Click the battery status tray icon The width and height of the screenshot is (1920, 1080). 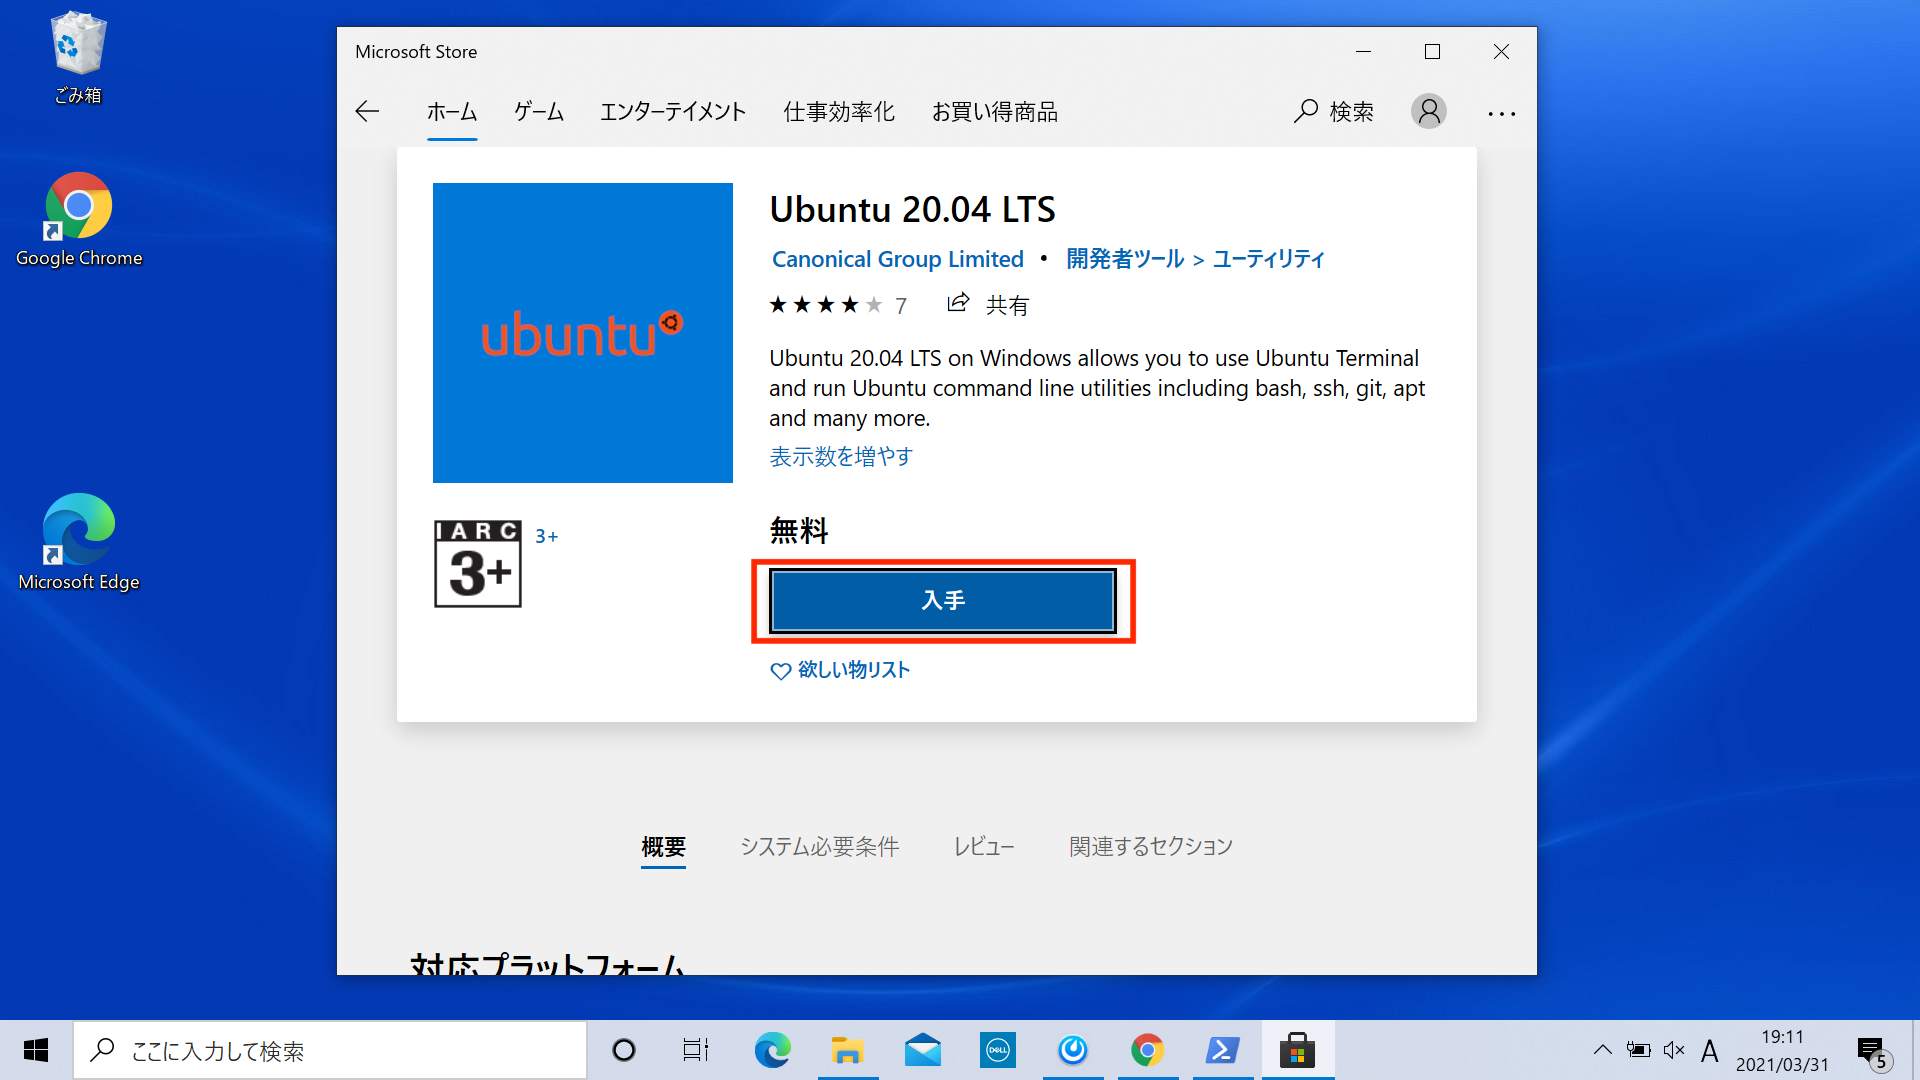click(1638, 1050)
